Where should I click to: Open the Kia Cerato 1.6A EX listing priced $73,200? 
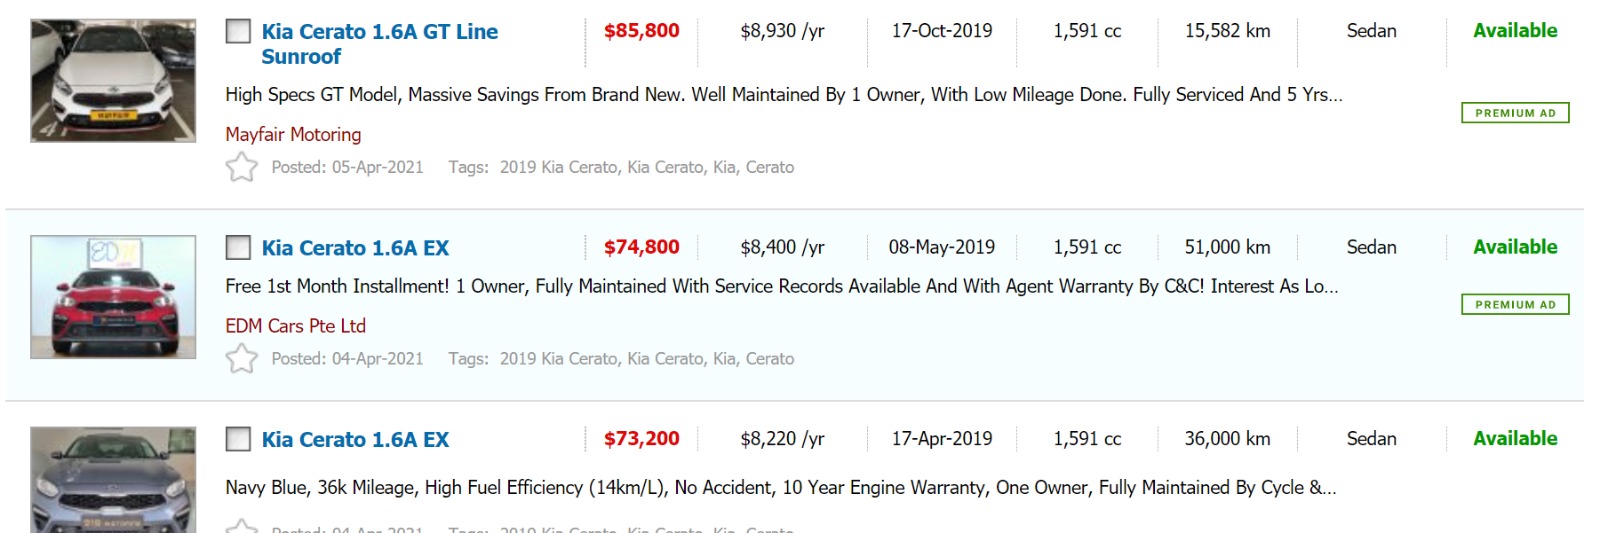(x=355, y=440)
